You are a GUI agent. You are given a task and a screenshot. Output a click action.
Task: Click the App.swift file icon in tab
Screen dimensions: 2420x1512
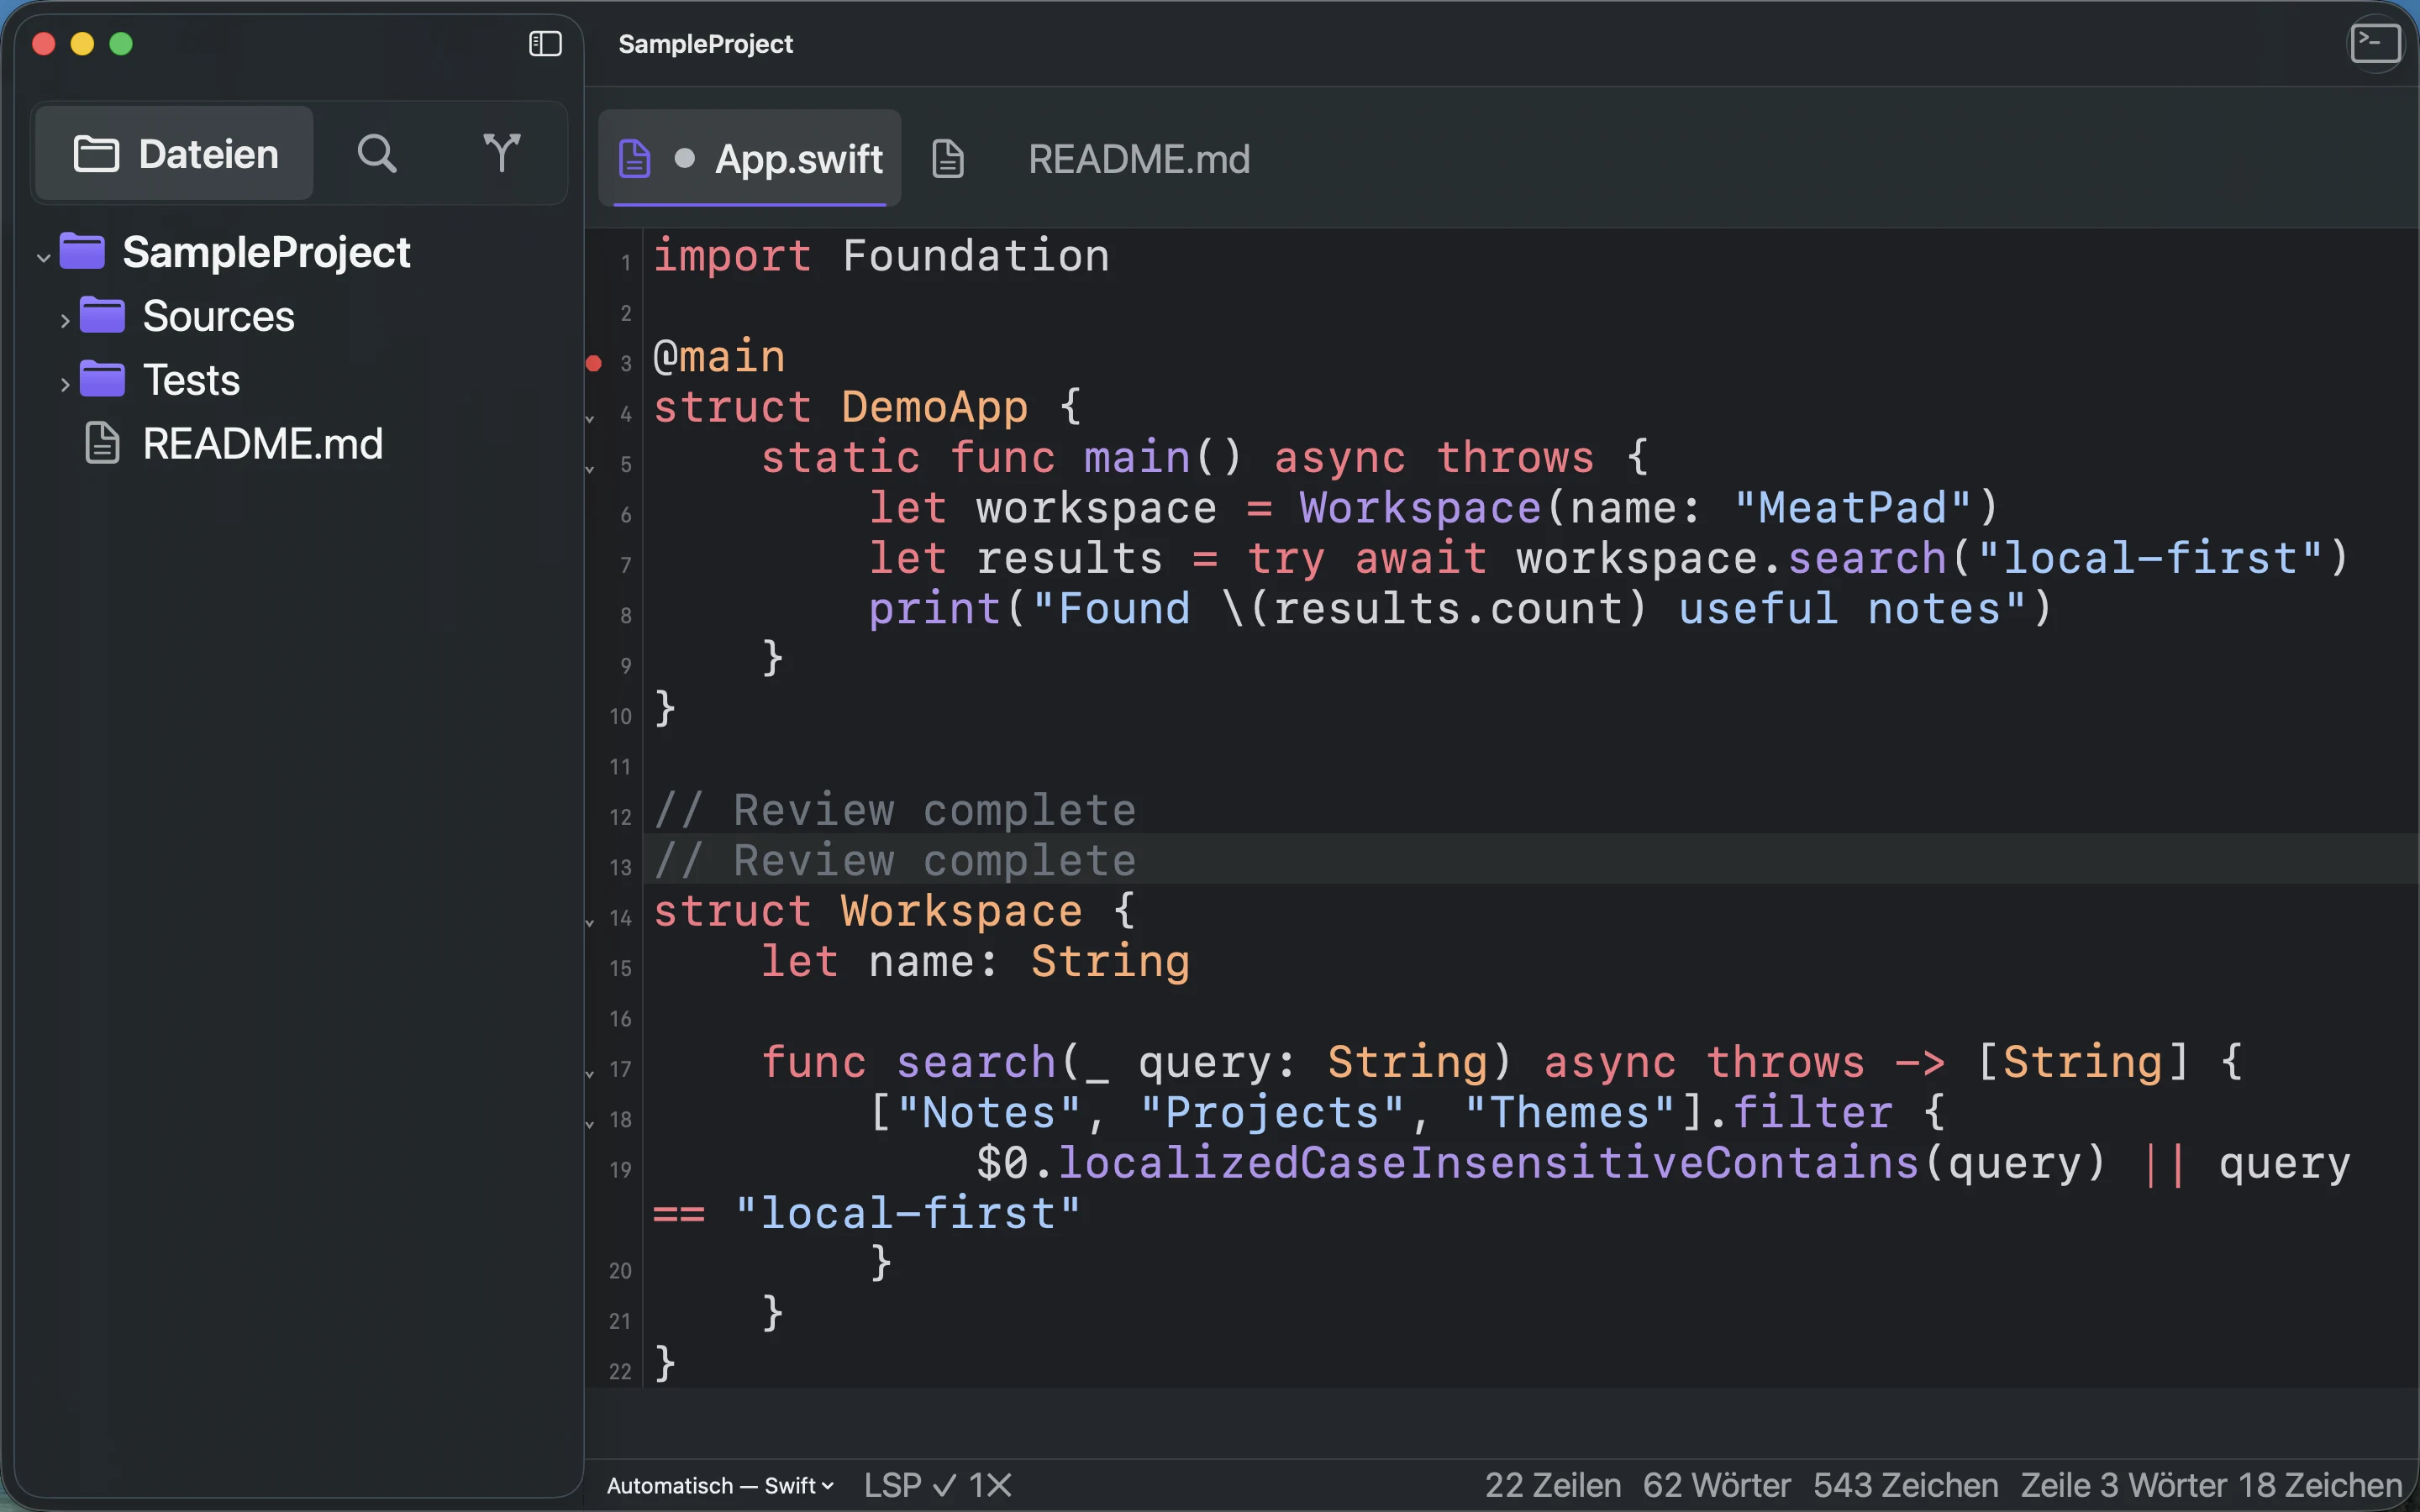tap(634, 159)
